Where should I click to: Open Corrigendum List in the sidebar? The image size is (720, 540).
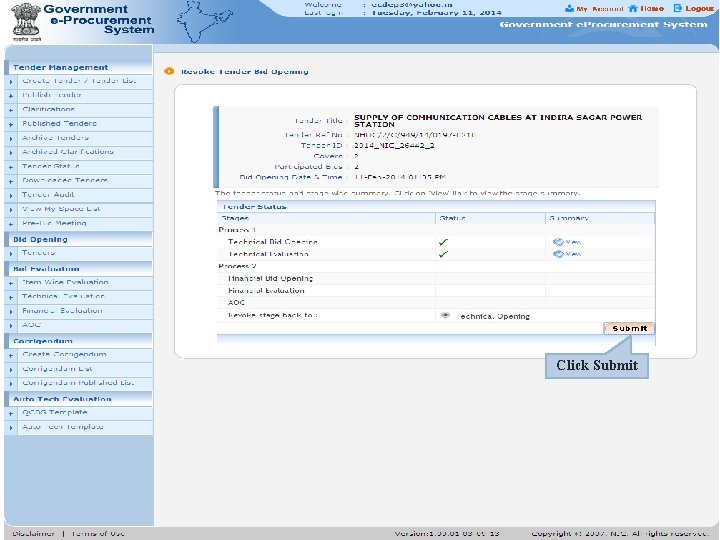pos(57,369)
